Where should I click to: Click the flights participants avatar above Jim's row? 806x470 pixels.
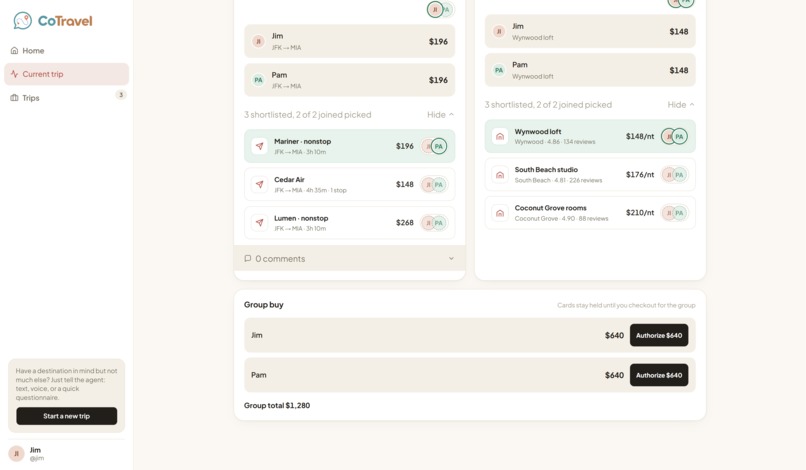(435, 9)
